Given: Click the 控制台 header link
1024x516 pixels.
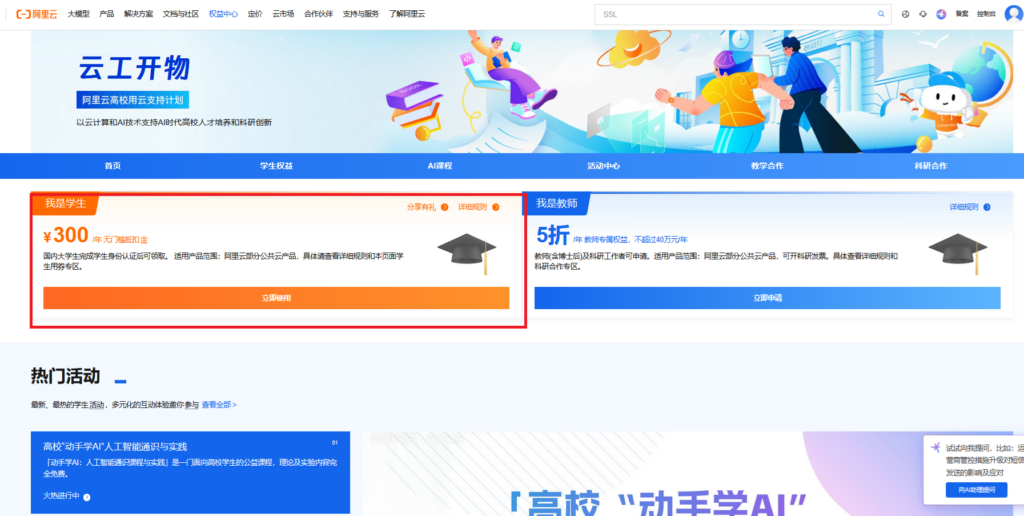Looking at the screenshot, I should 986,14.
